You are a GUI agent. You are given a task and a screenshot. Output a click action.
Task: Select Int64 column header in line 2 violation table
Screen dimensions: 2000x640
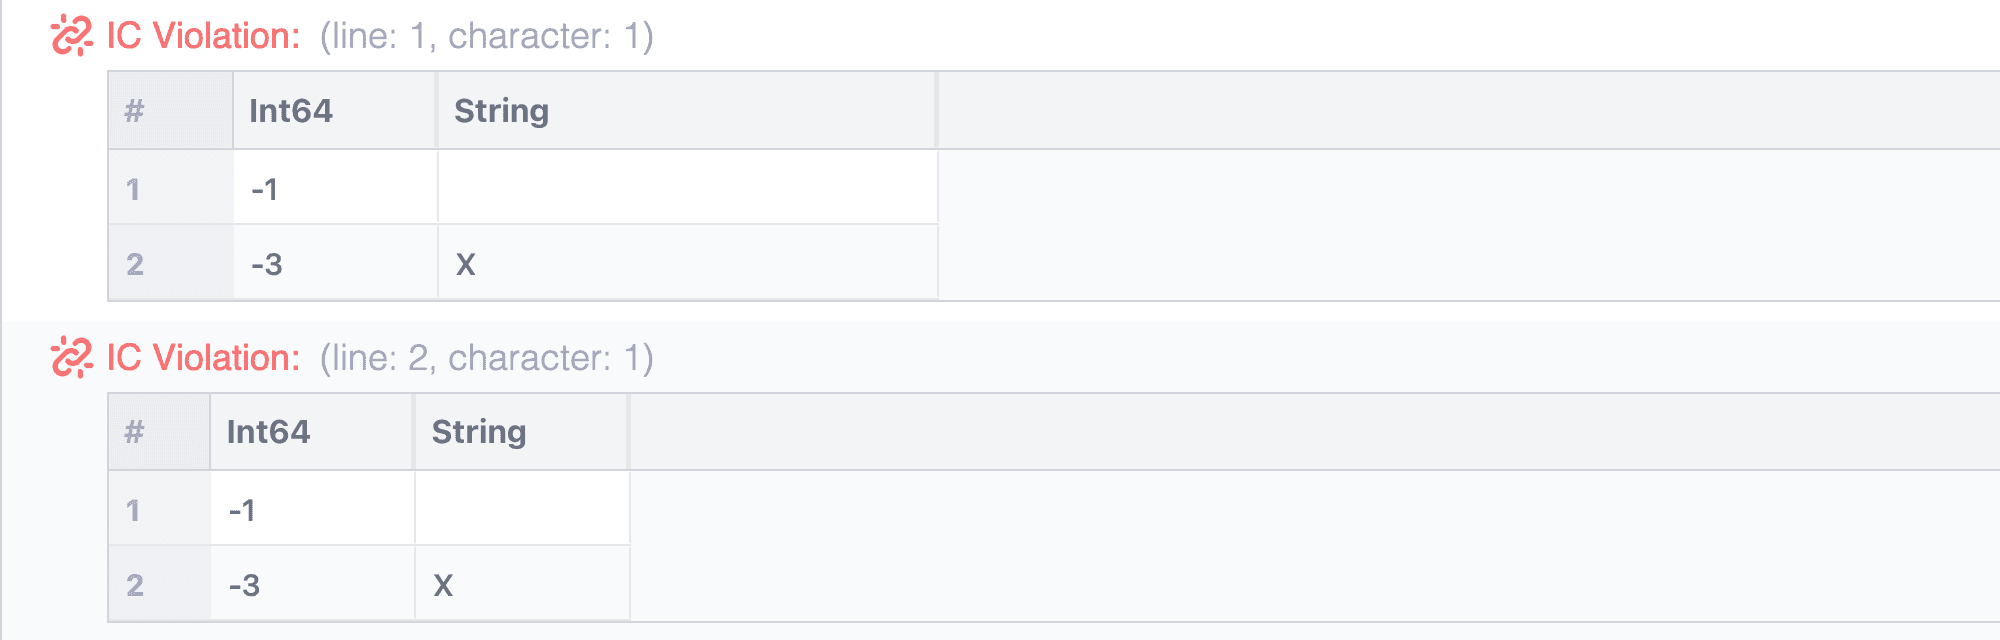(x=268, y=432)
